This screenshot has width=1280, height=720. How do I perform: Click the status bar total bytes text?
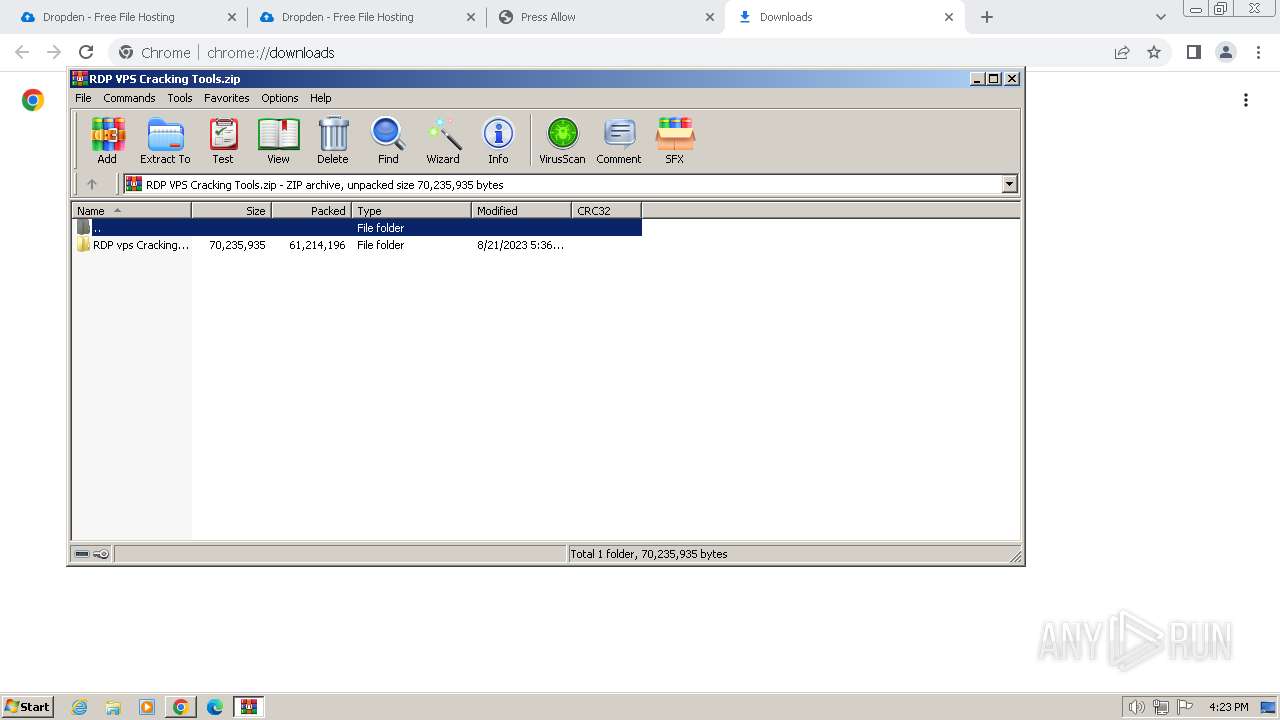tap(649, 554)
